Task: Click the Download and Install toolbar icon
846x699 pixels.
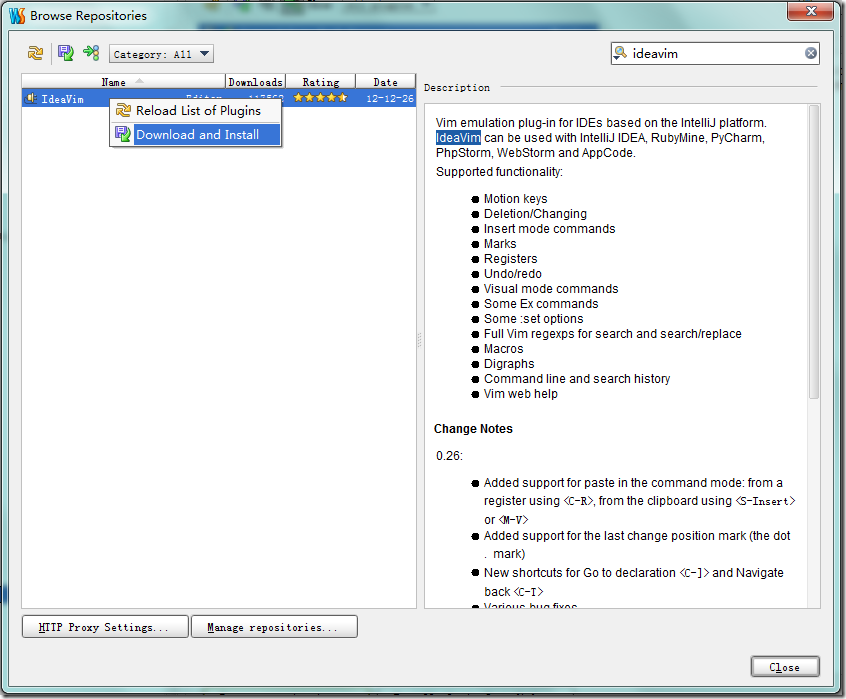Action: click(65, 53)
